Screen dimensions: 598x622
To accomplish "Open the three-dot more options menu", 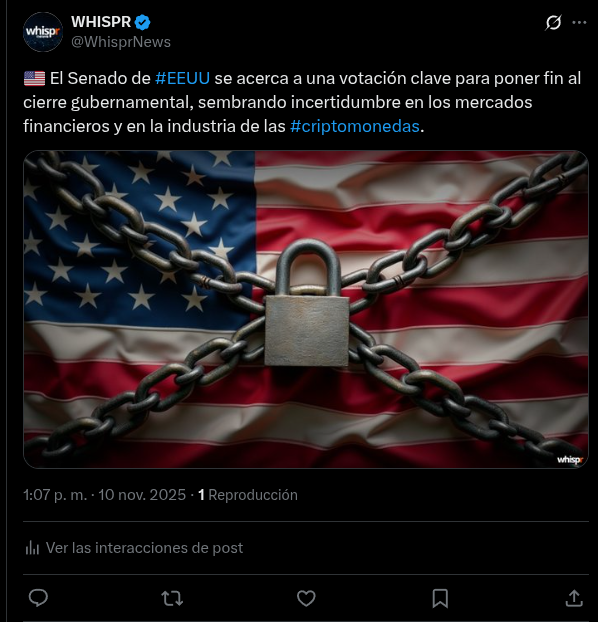I will click(x=579, y=23).
